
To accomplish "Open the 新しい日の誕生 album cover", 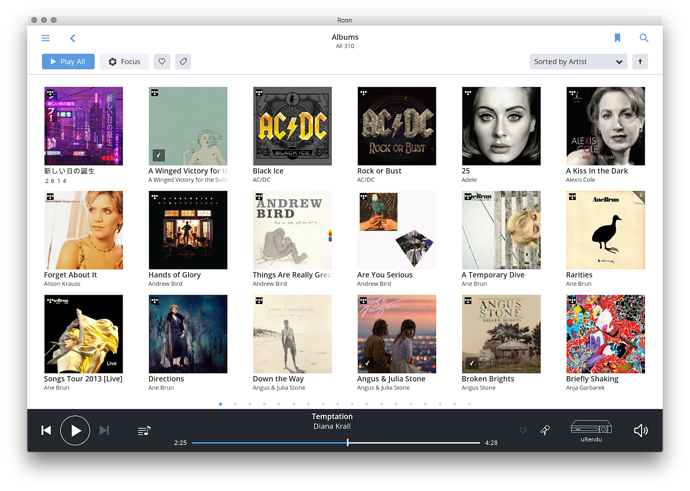I will tap(84, 126).
